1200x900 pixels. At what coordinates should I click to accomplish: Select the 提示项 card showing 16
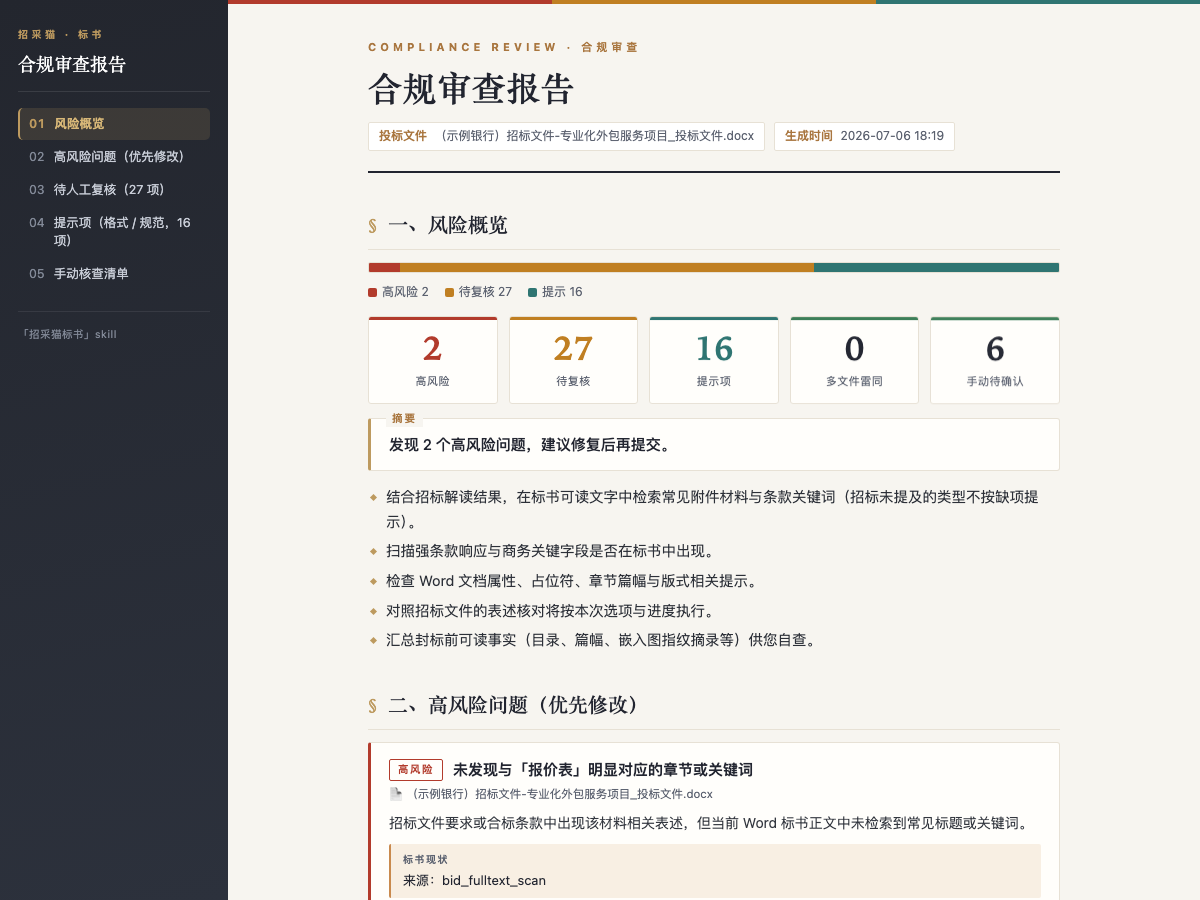[x=714, y=360]
